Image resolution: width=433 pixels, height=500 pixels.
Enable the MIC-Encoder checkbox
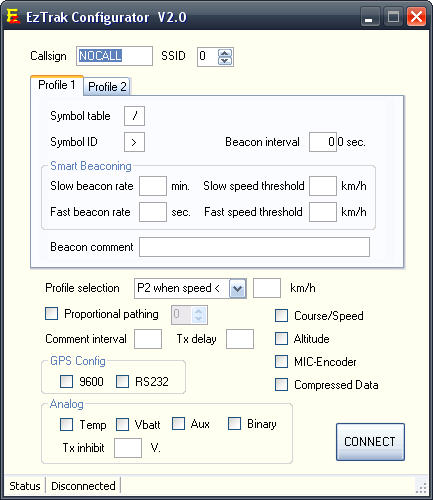click(x=281, y=362)
